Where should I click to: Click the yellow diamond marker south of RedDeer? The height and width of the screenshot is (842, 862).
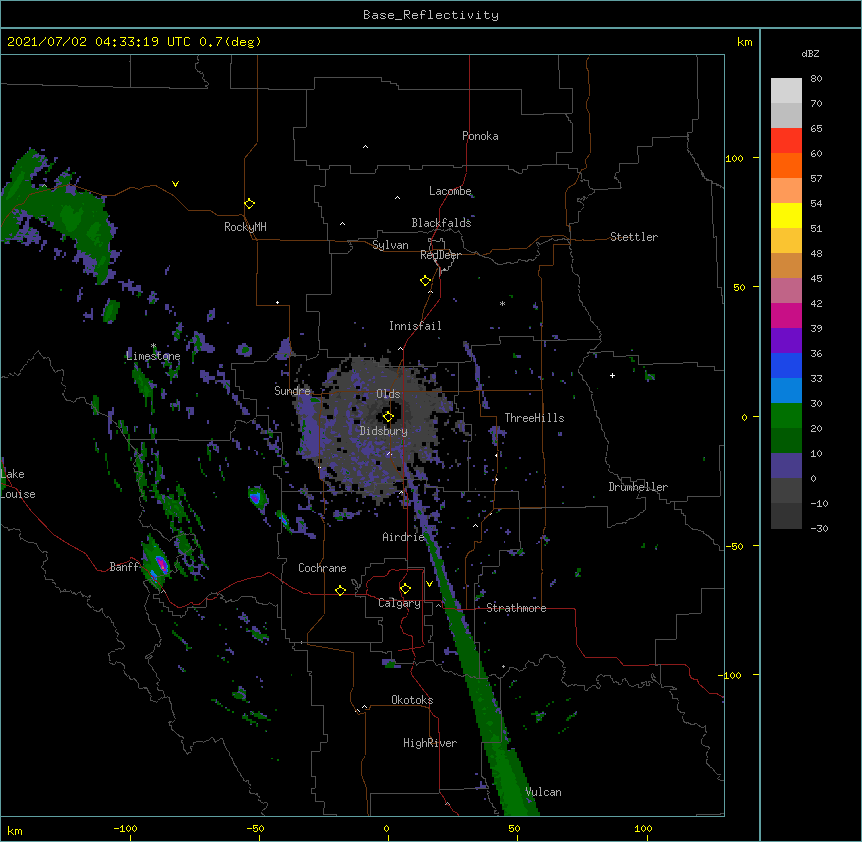click(426, 281)
